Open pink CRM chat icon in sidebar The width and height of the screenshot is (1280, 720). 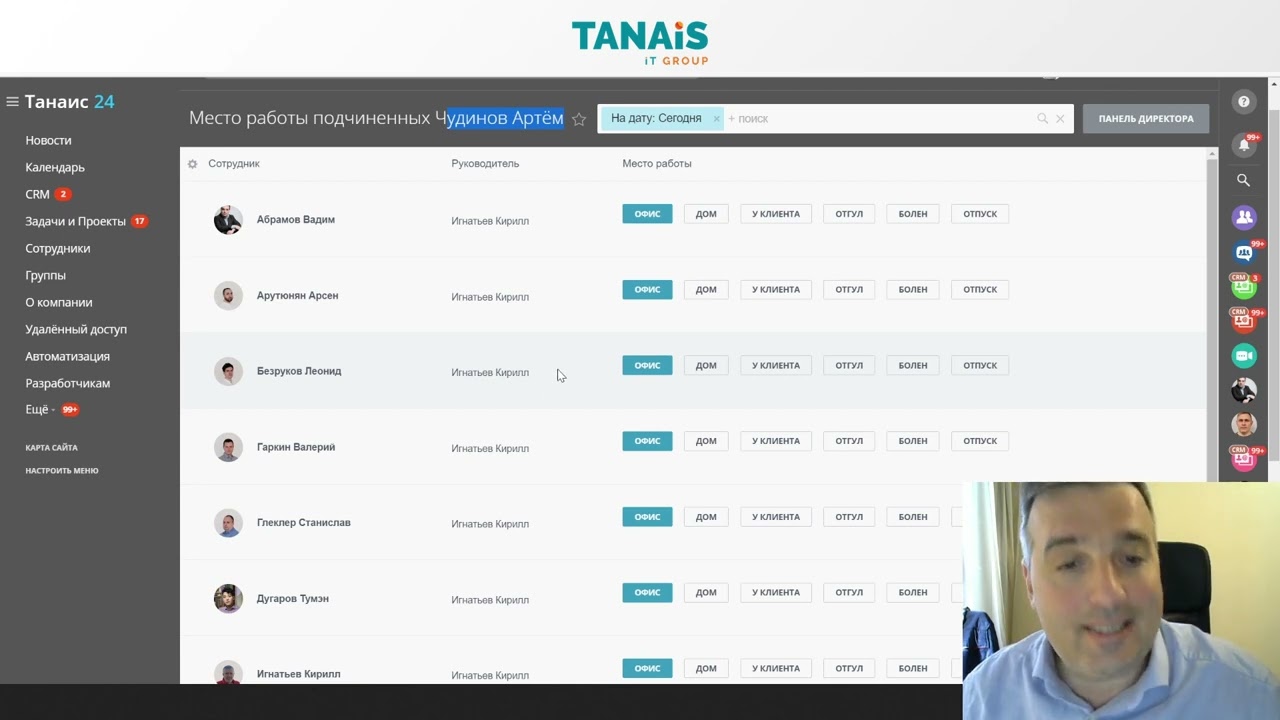coord(1244,459)
